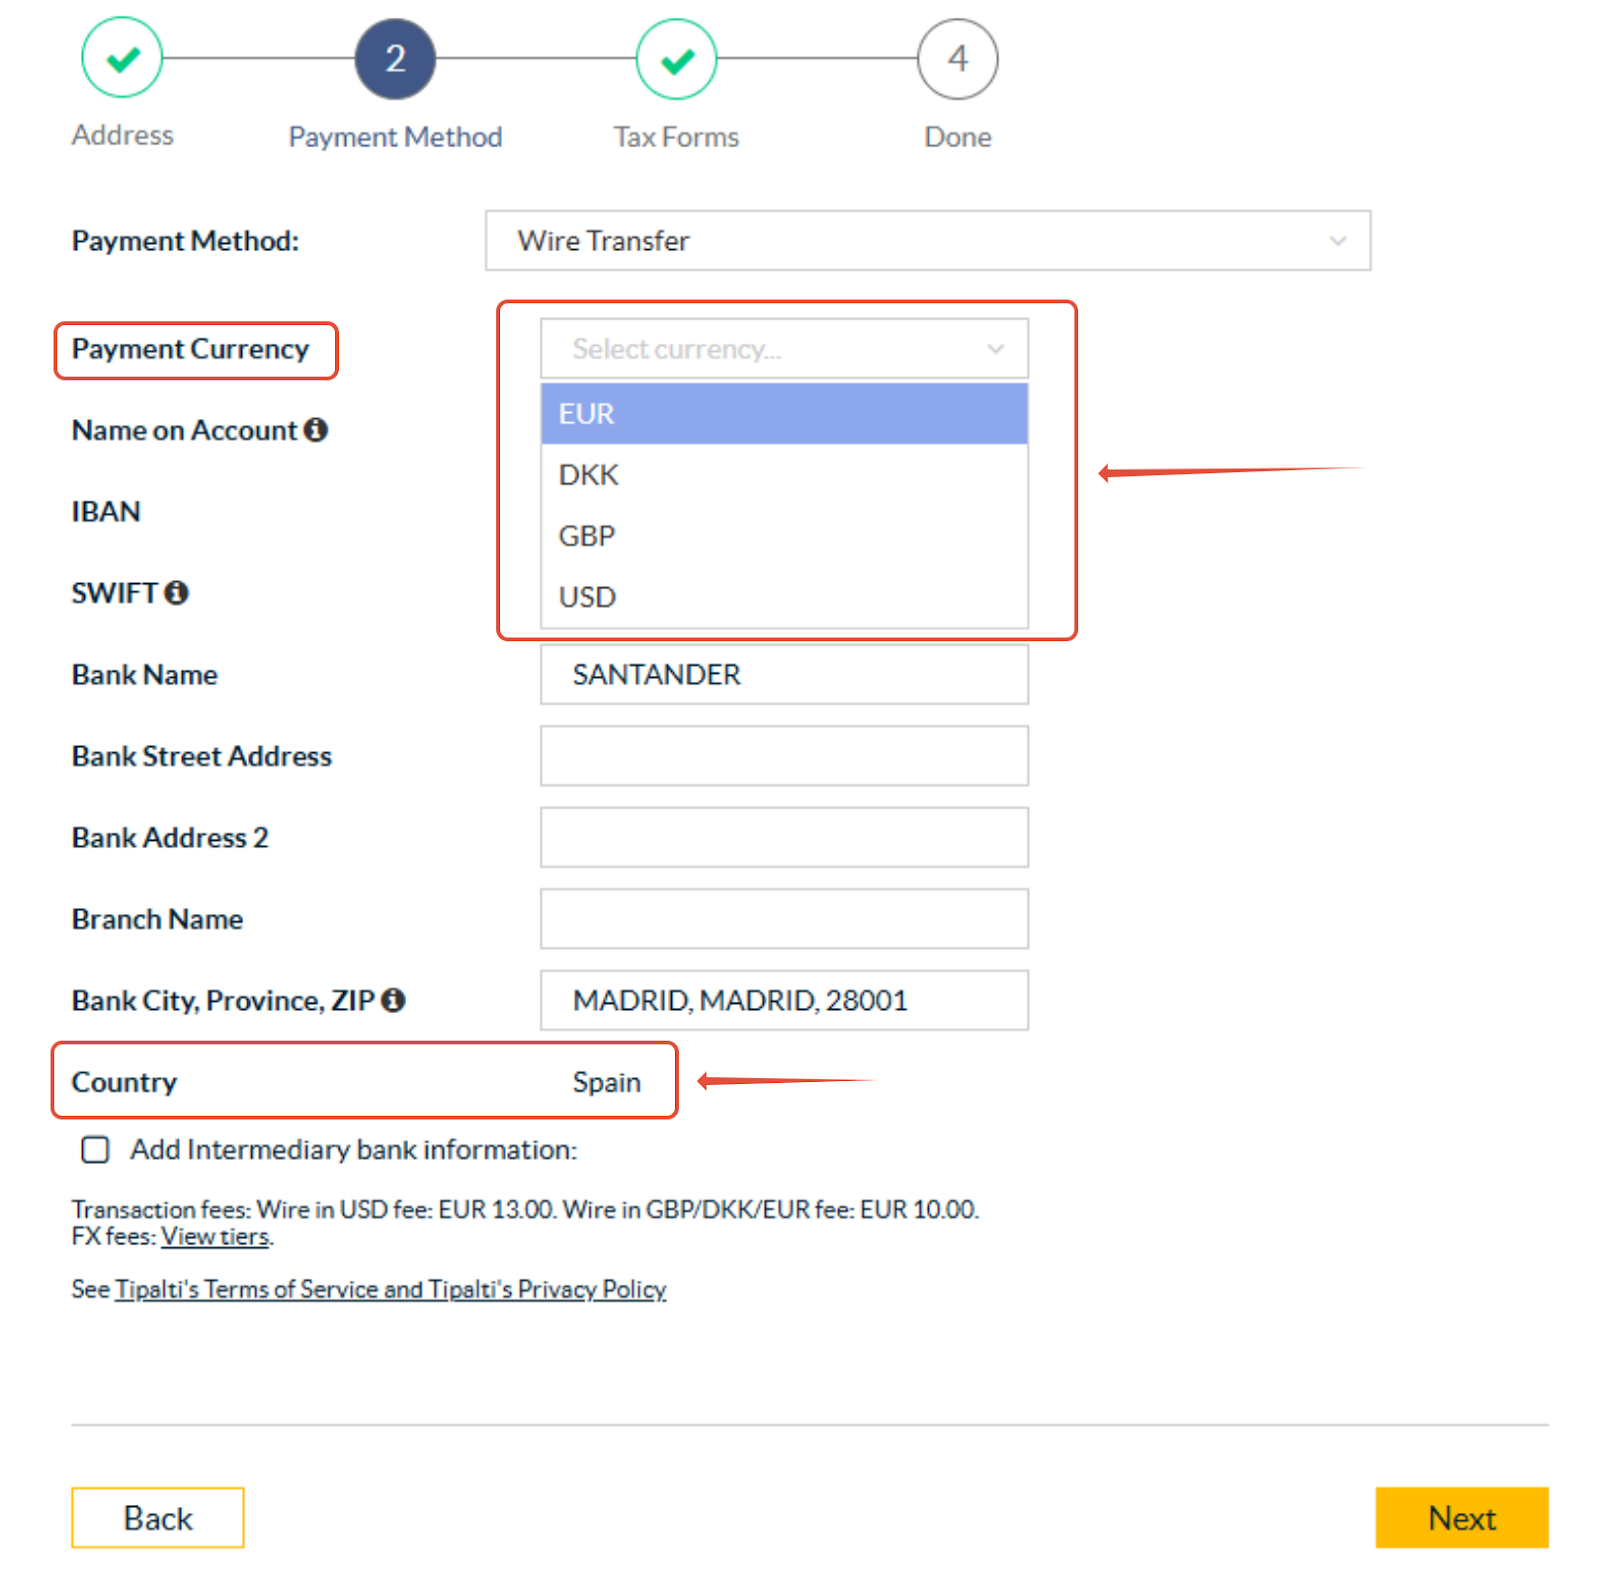The height and width of the screenshot is (1589, 1600).
Task: Go Back to the previous step
Action: 158,1518
